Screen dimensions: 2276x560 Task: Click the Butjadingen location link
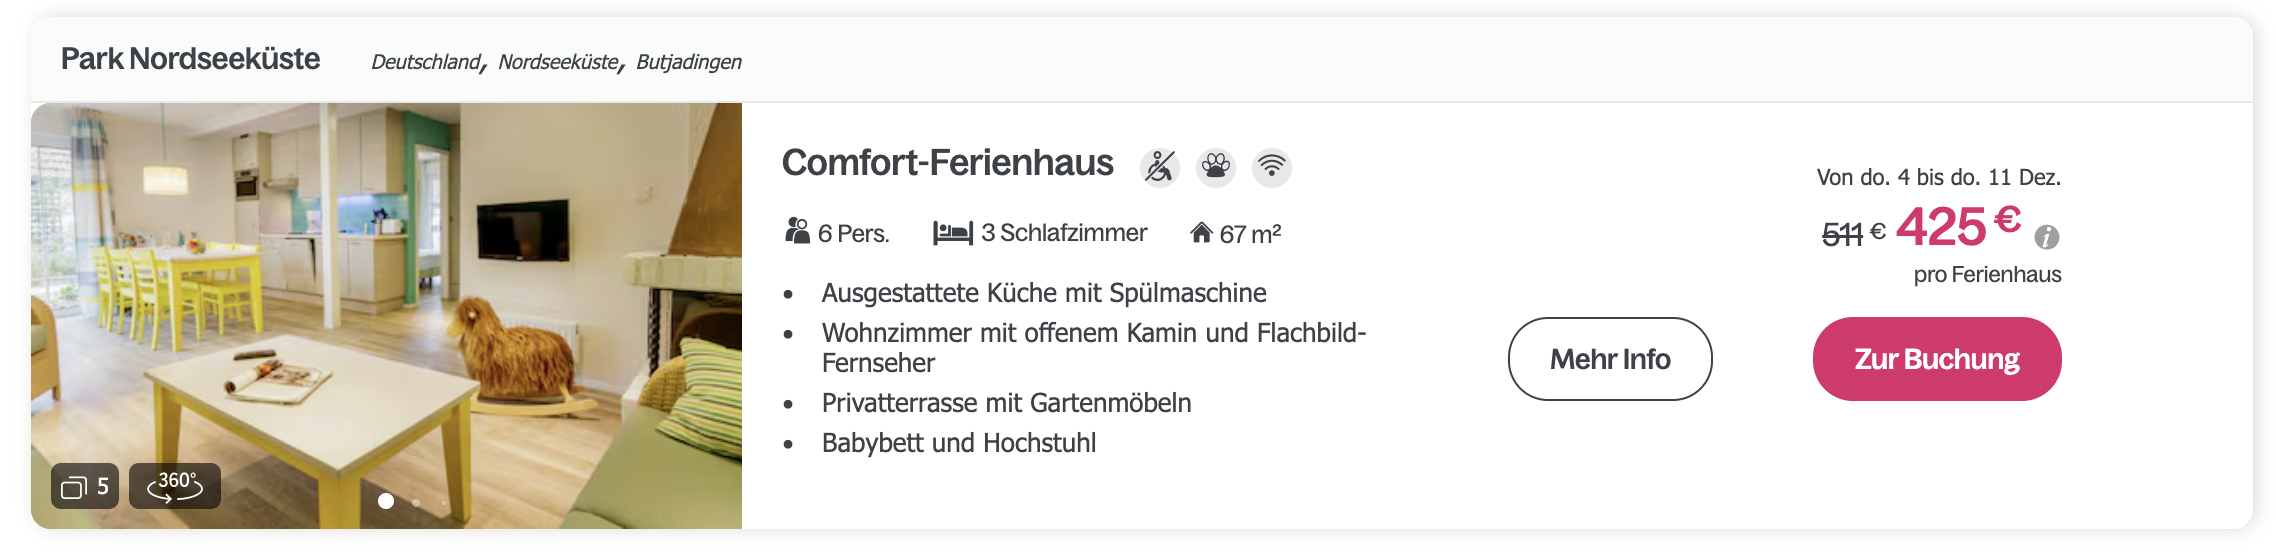click(x=689, y=62)
